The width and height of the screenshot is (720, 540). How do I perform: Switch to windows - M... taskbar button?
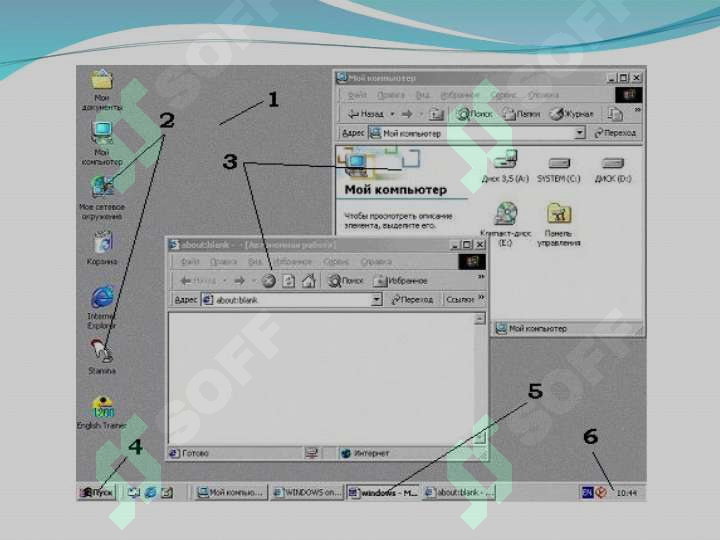[x=383, y=492]
